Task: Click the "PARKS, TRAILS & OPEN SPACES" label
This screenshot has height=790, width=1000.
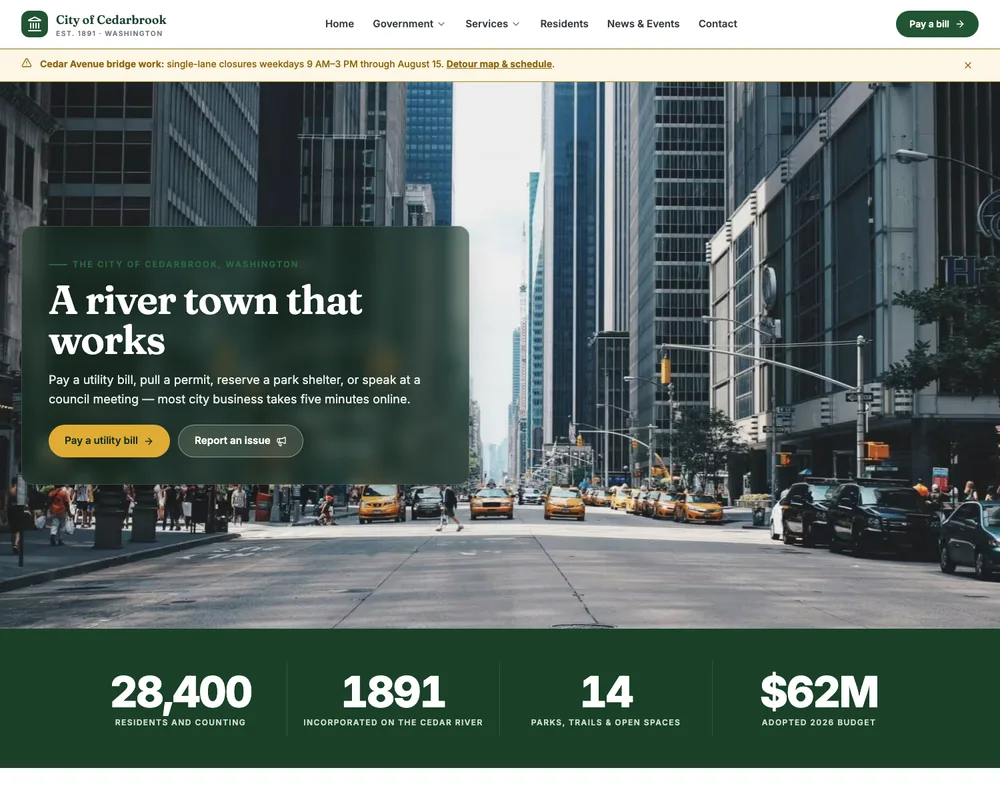Action: tap(606, 722)
